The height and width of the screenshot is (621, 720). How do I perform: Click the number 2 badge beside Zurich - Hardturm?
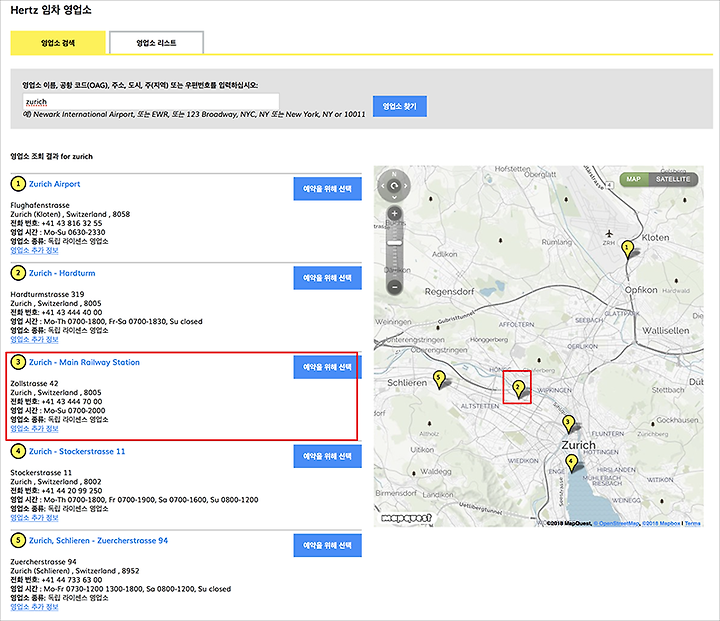tap(18, 273)
